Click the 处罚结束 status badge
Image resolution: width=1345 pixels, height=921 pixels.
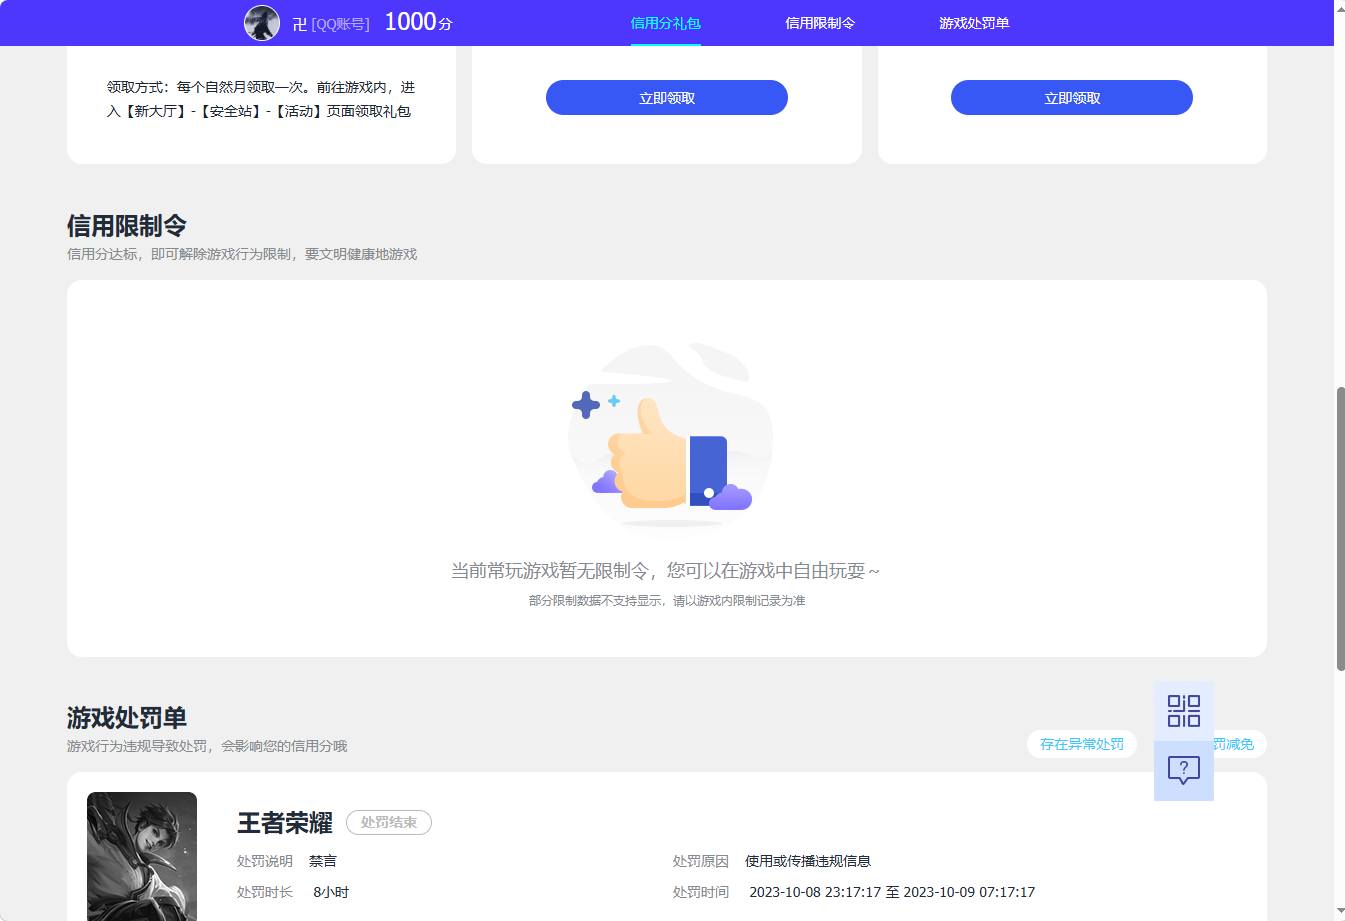(389, 822)
